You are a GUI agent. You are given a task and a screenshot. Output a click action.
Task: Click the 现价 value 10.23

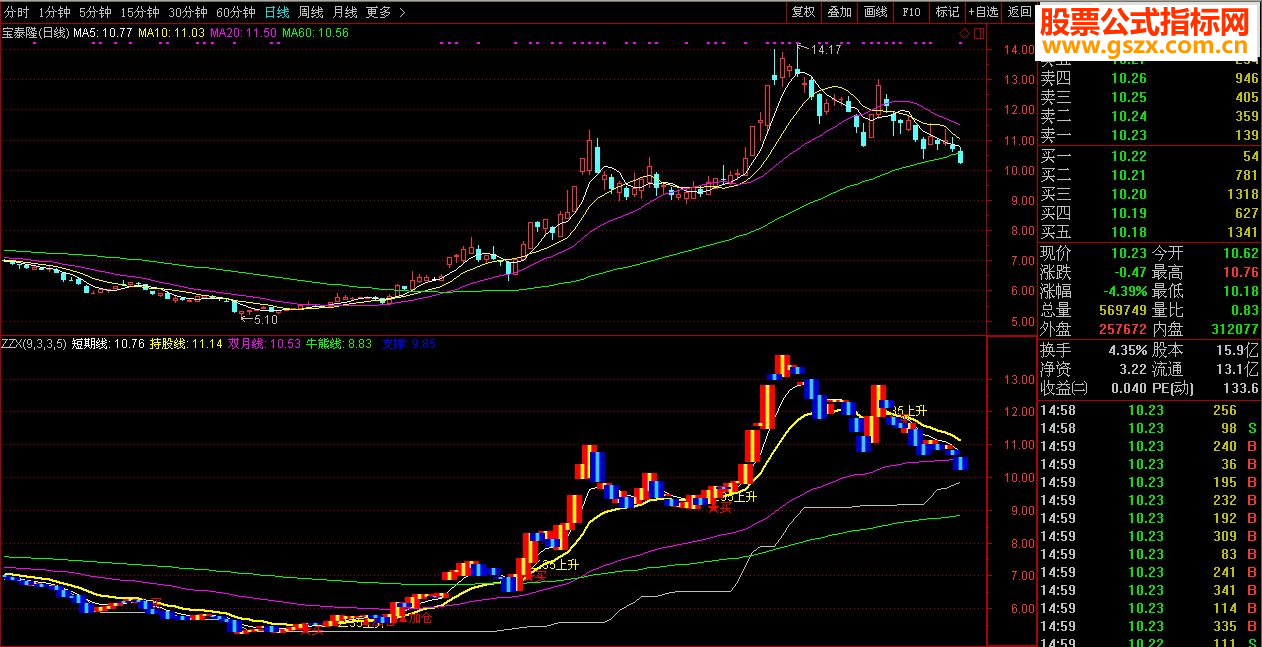[x=1128, y=253]
